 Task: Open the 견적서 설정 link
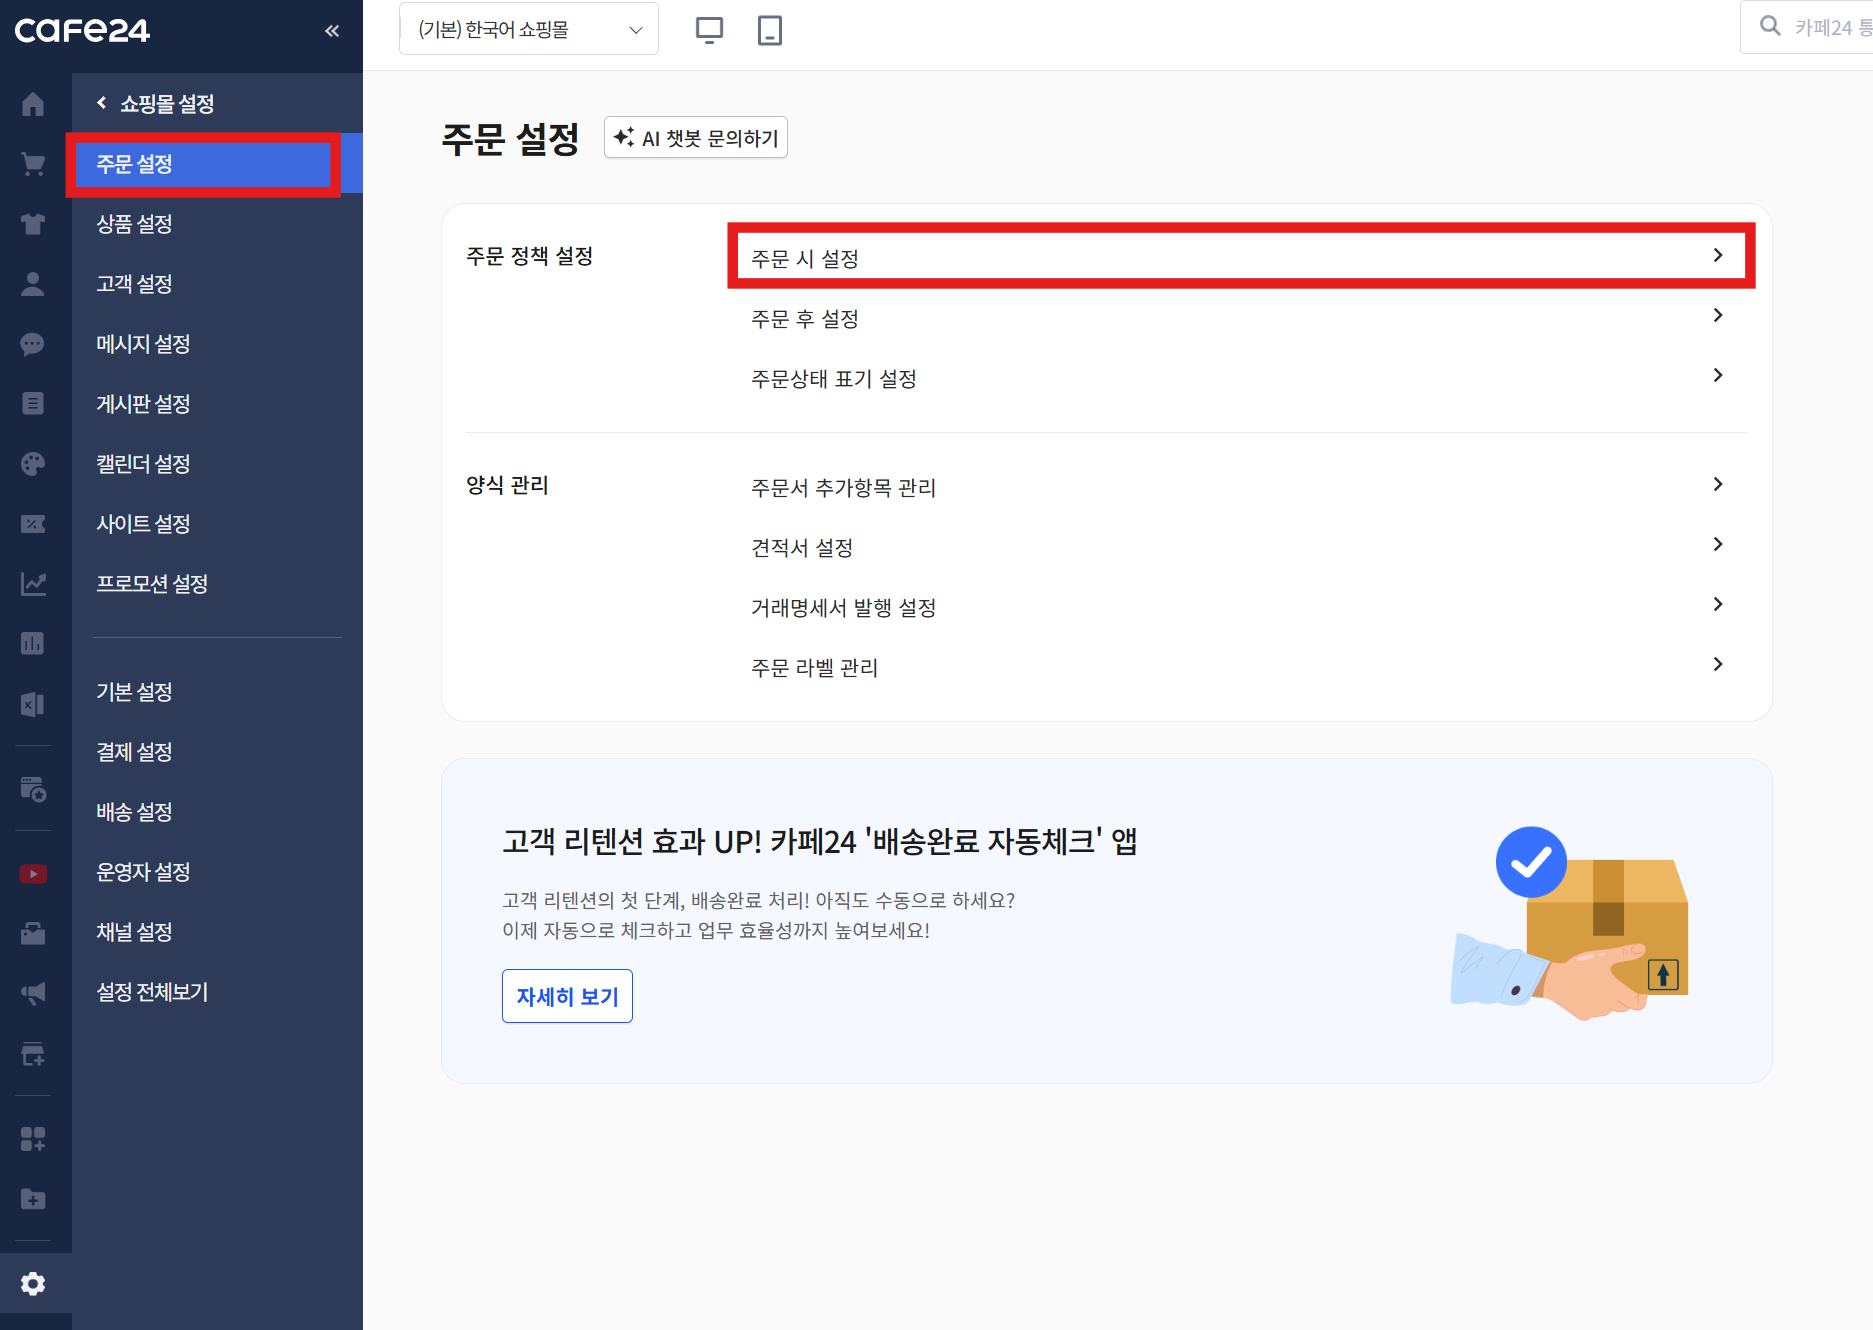tap(802, 548)
